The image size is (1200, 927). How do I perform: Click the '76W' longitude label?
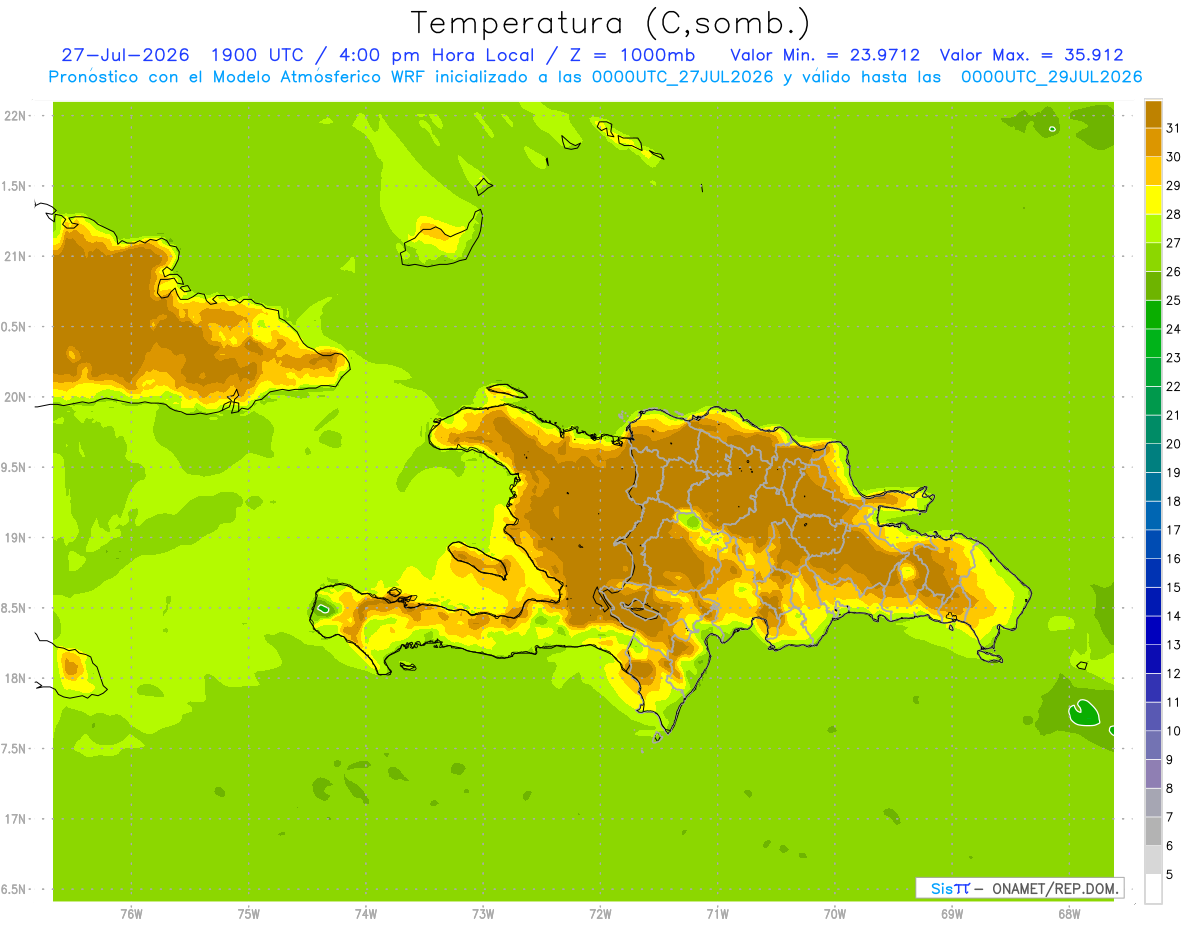[x=131, y=914]
